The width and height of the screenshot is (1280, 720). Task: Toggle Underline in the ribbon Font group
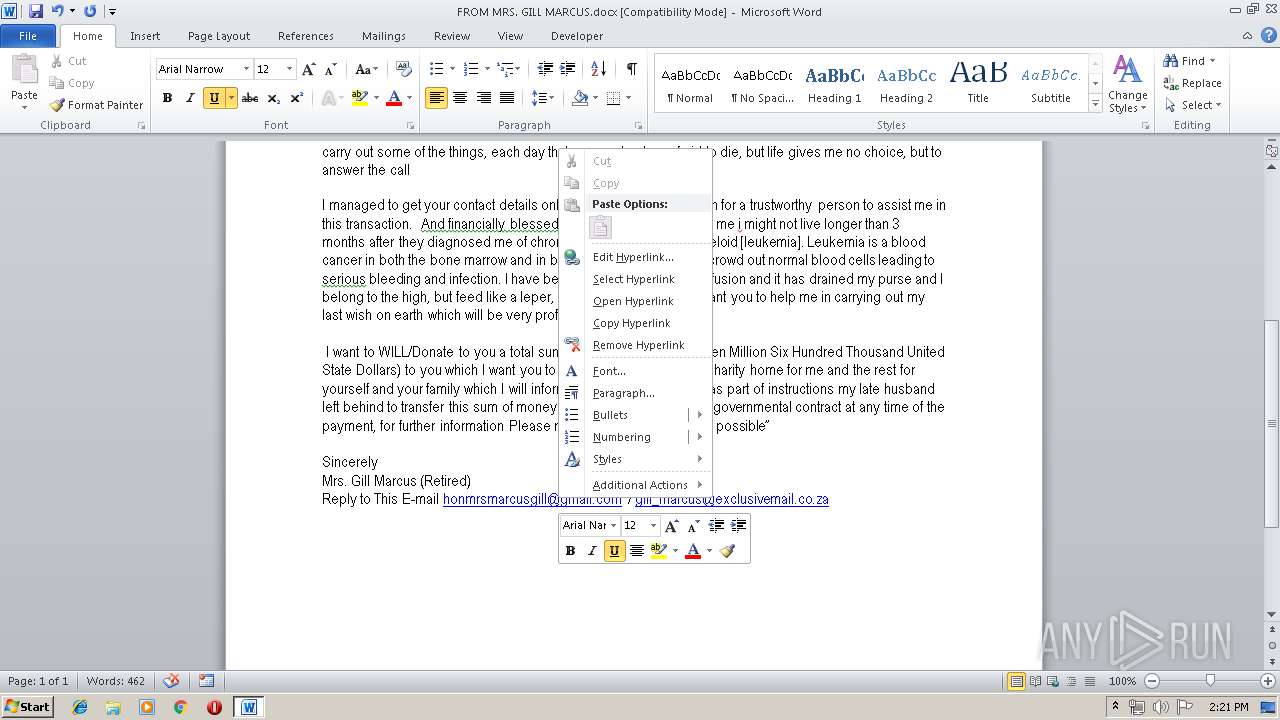tap(213, 98)
